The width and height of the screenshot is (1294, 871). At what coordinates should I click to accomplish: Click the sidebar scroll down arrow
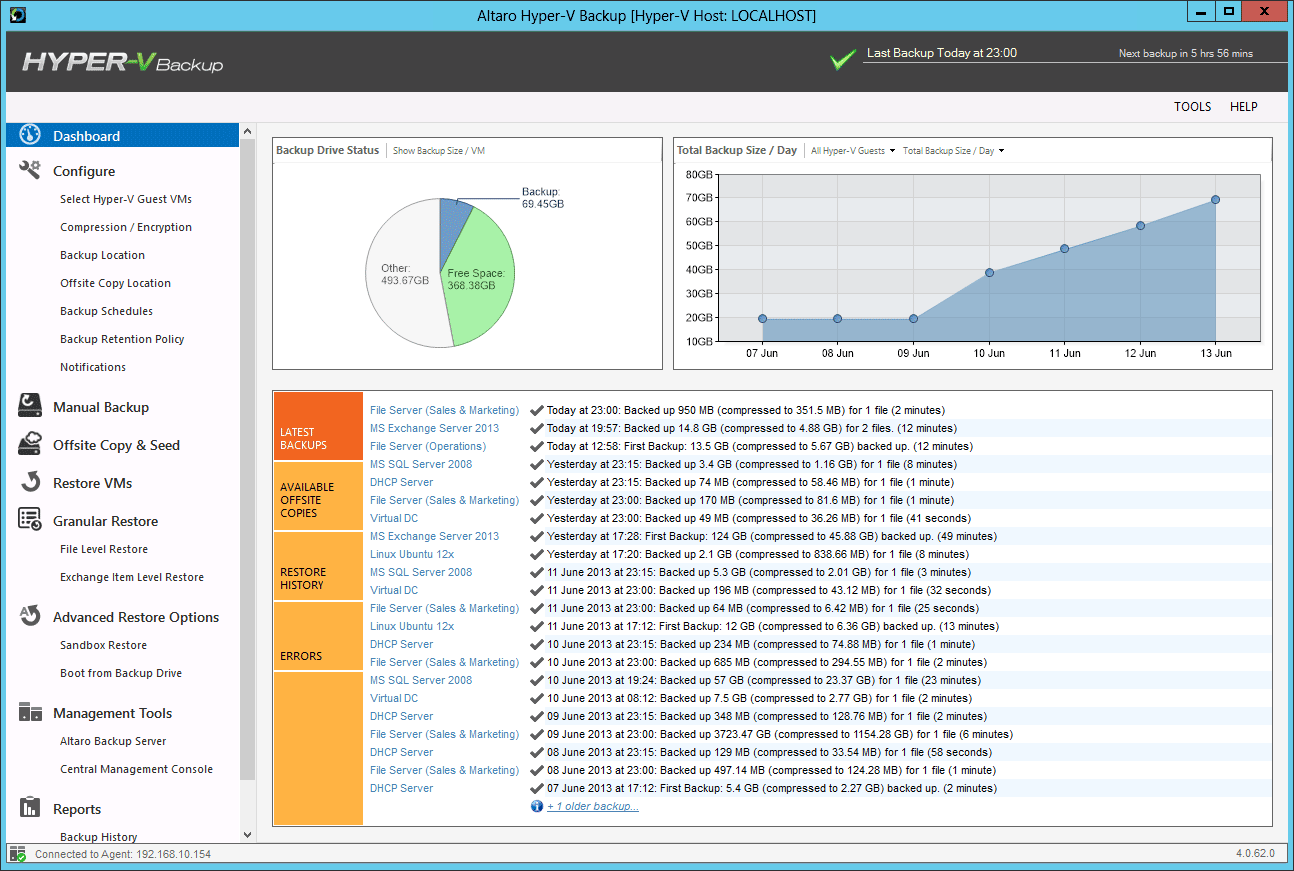[247, 834]
